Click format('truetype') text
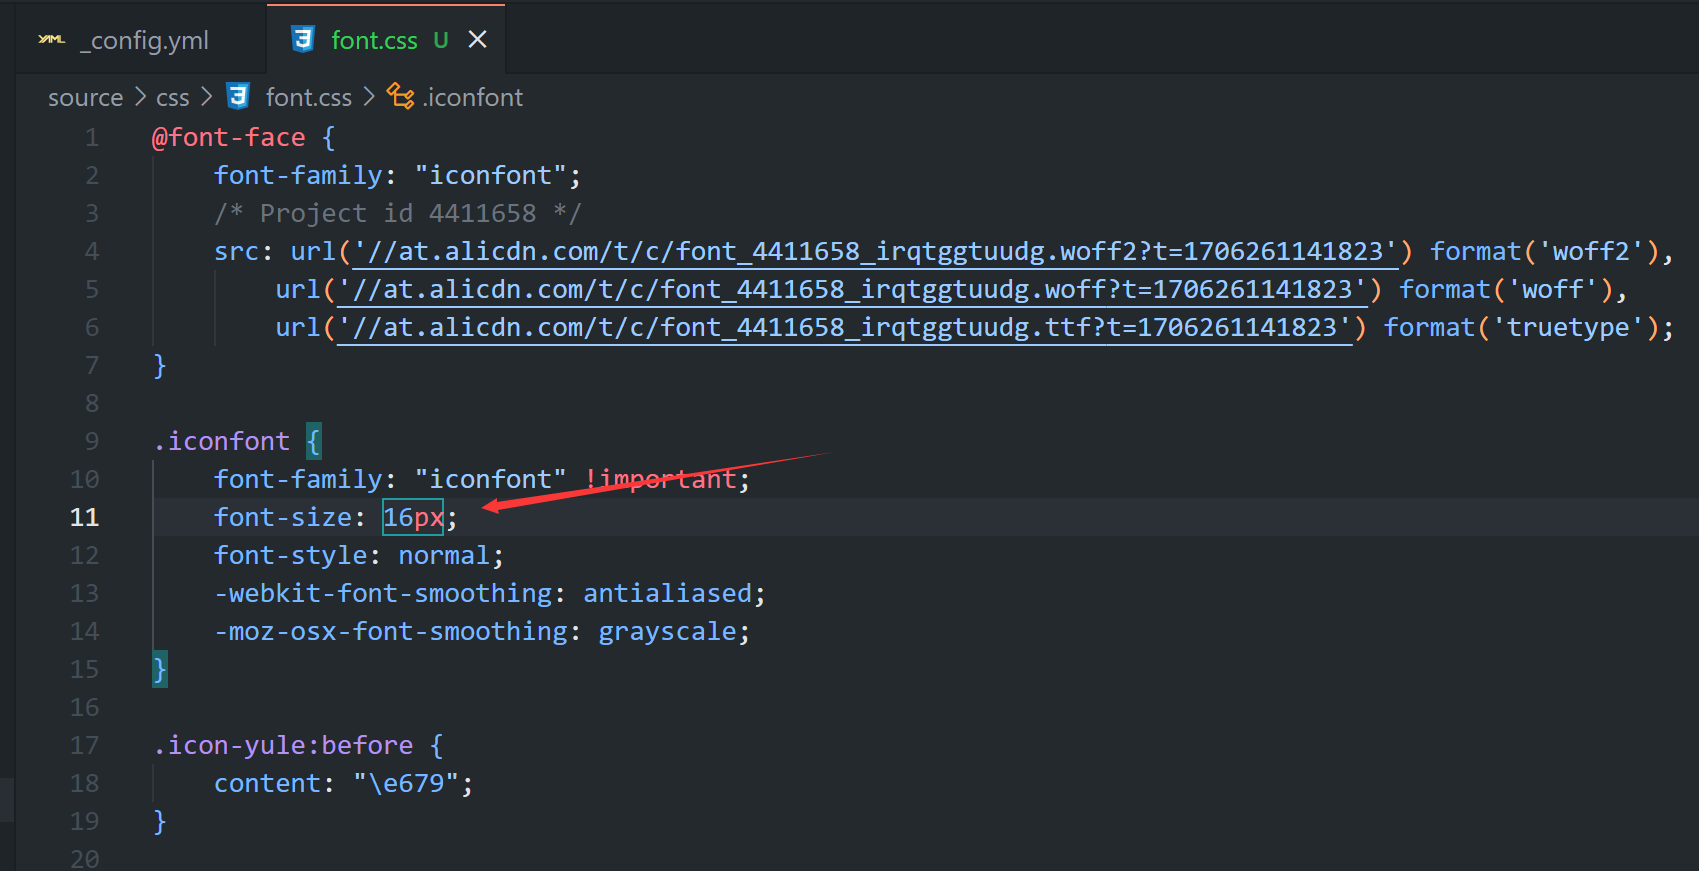Screen dimensions: 1699x871 tap(1521, 327)
